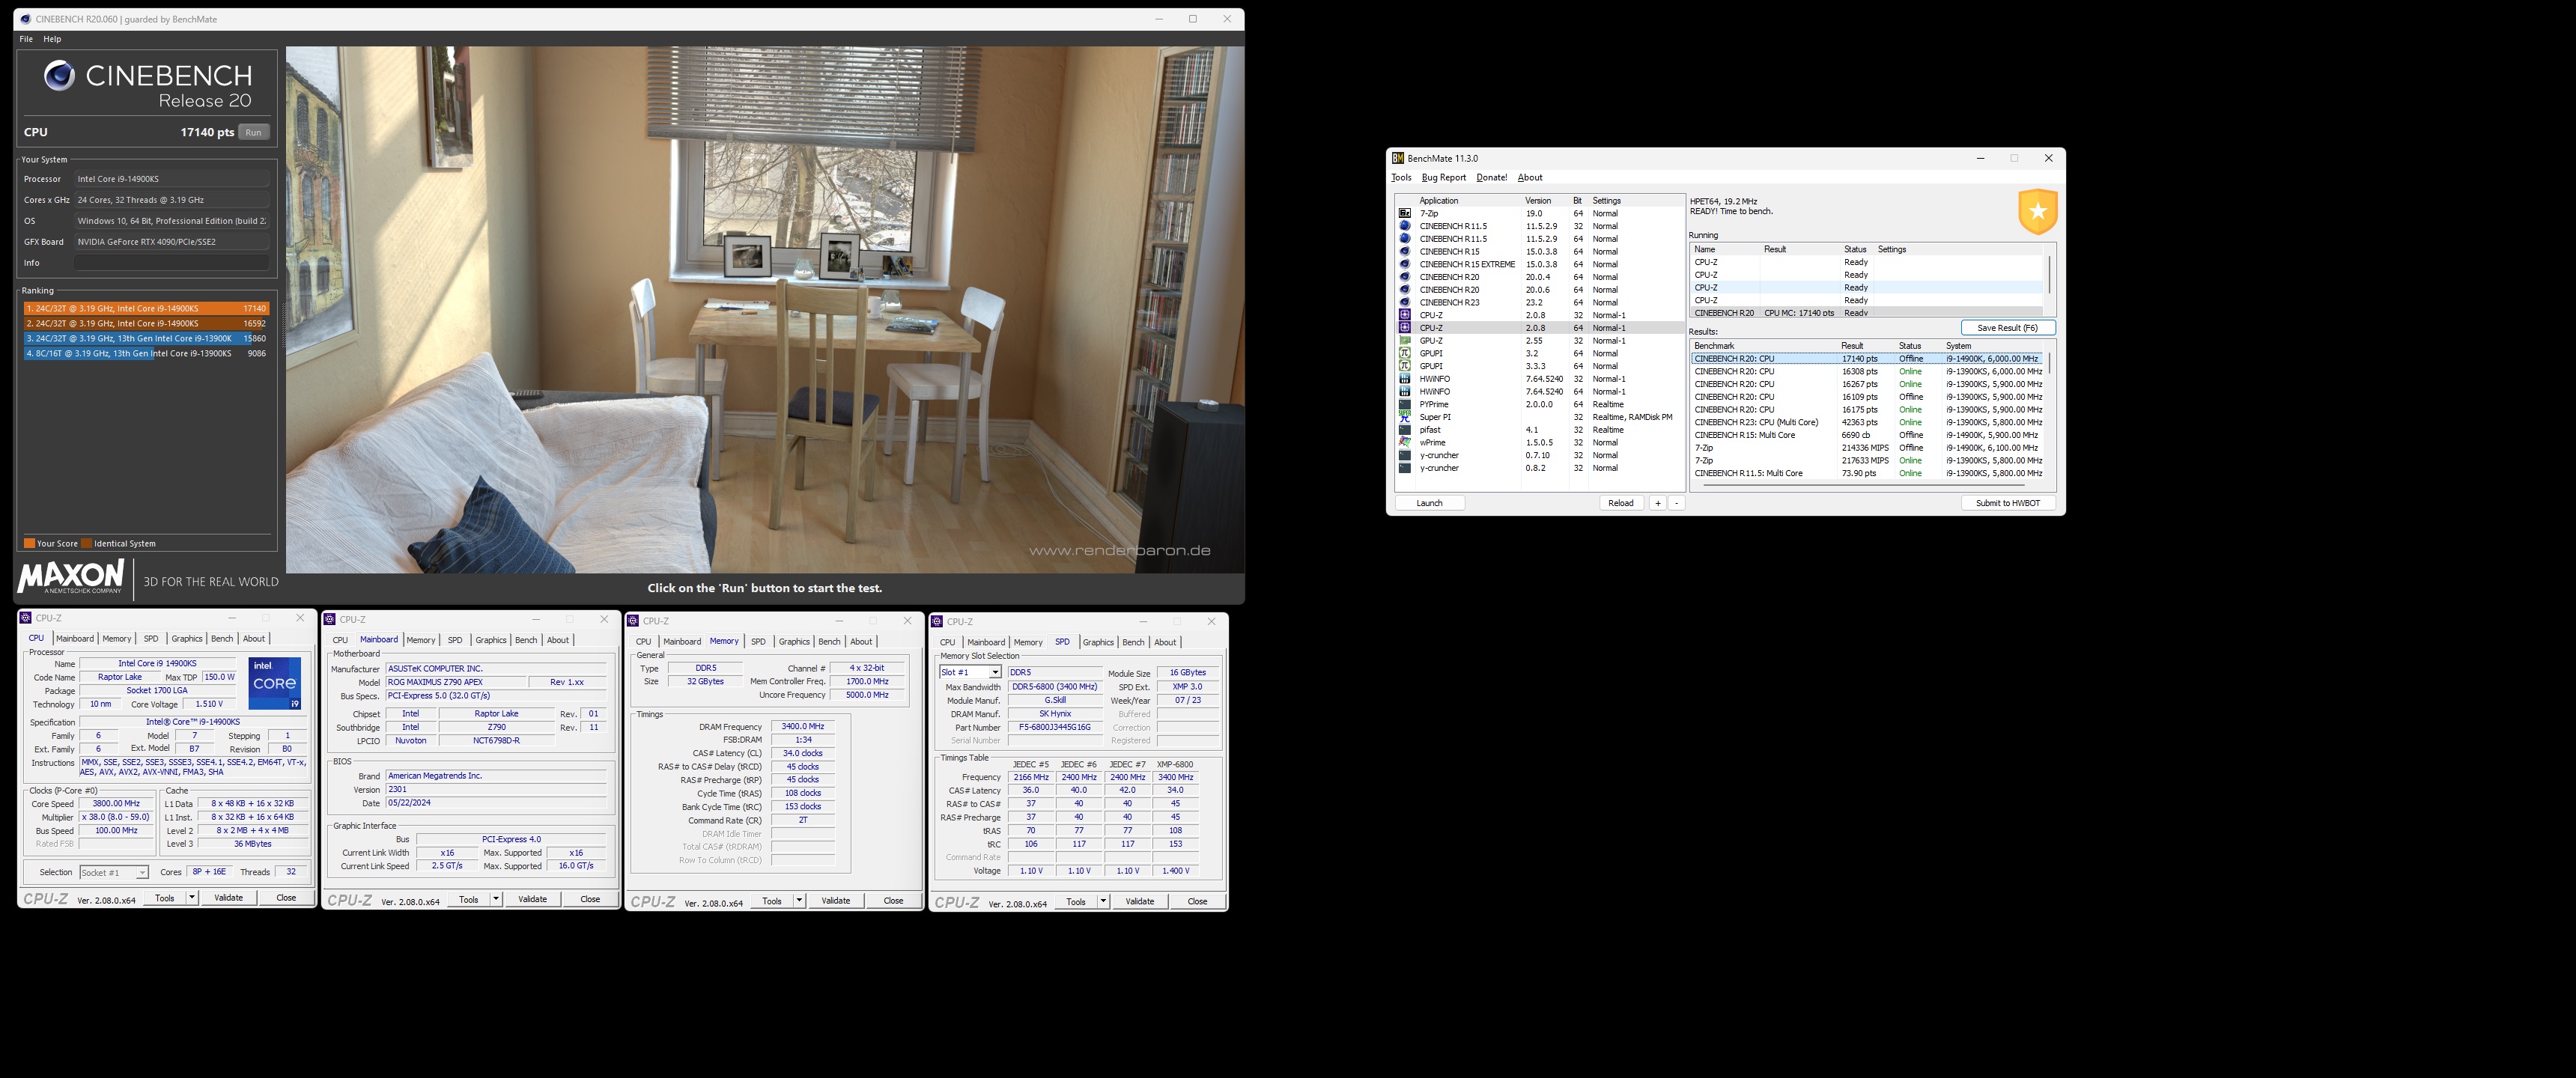The image size is (2576, 1078).
Task: Click Reload button in BenchMate
Action: [1620, 503]
